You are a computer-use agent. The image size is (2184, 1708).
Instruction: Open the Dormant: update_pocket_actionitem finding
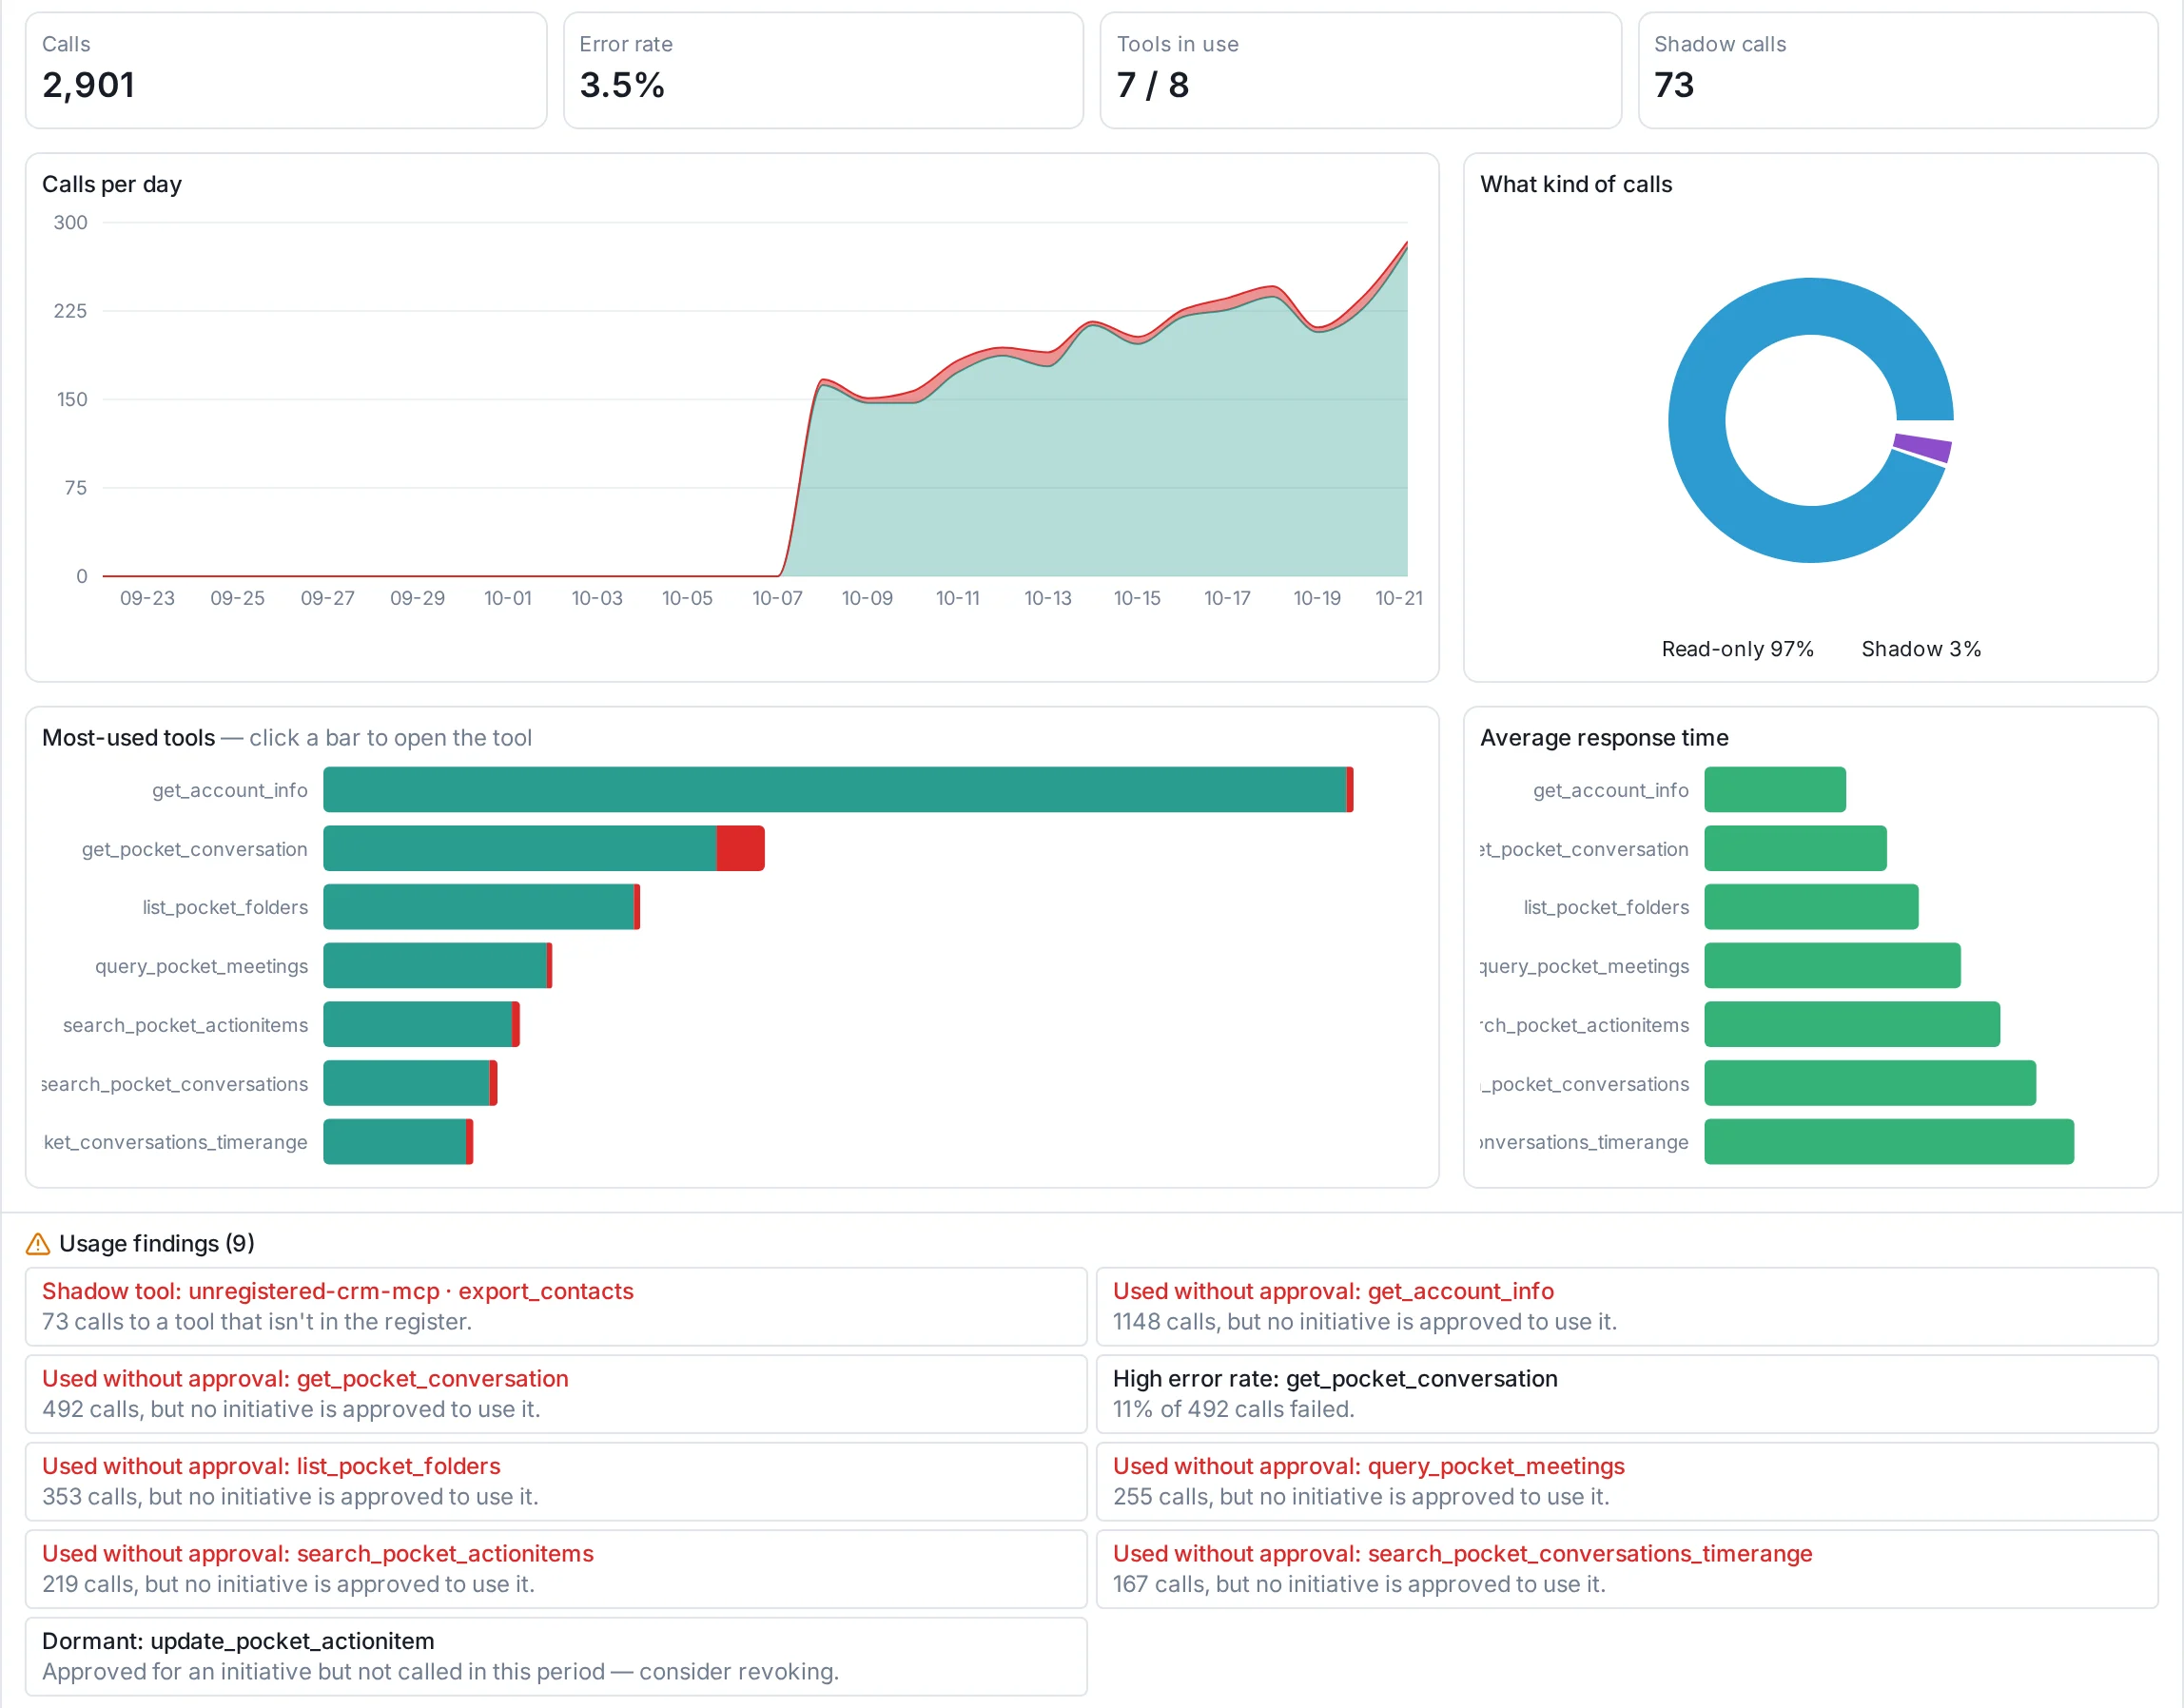(x=556, y=1656)
